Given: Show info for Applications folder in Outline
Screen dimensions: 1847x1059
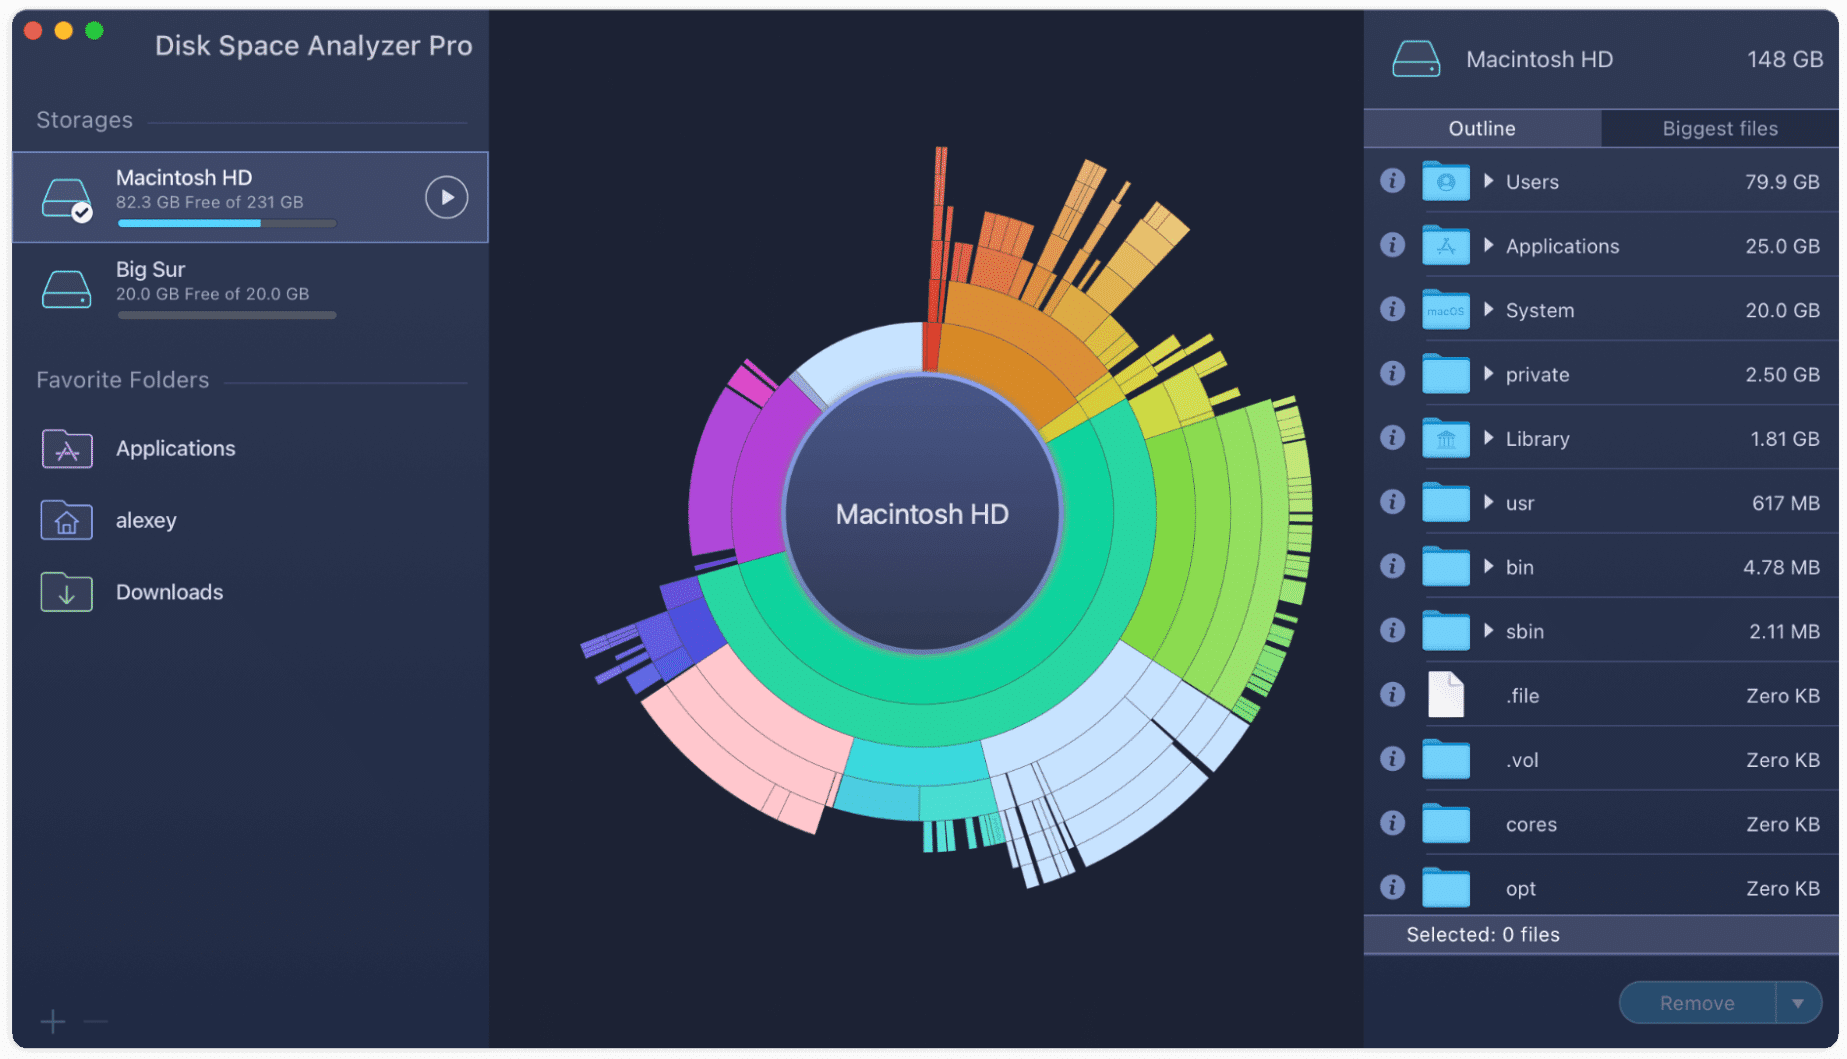Looking at the screenshot, I should click(1392, 245).
